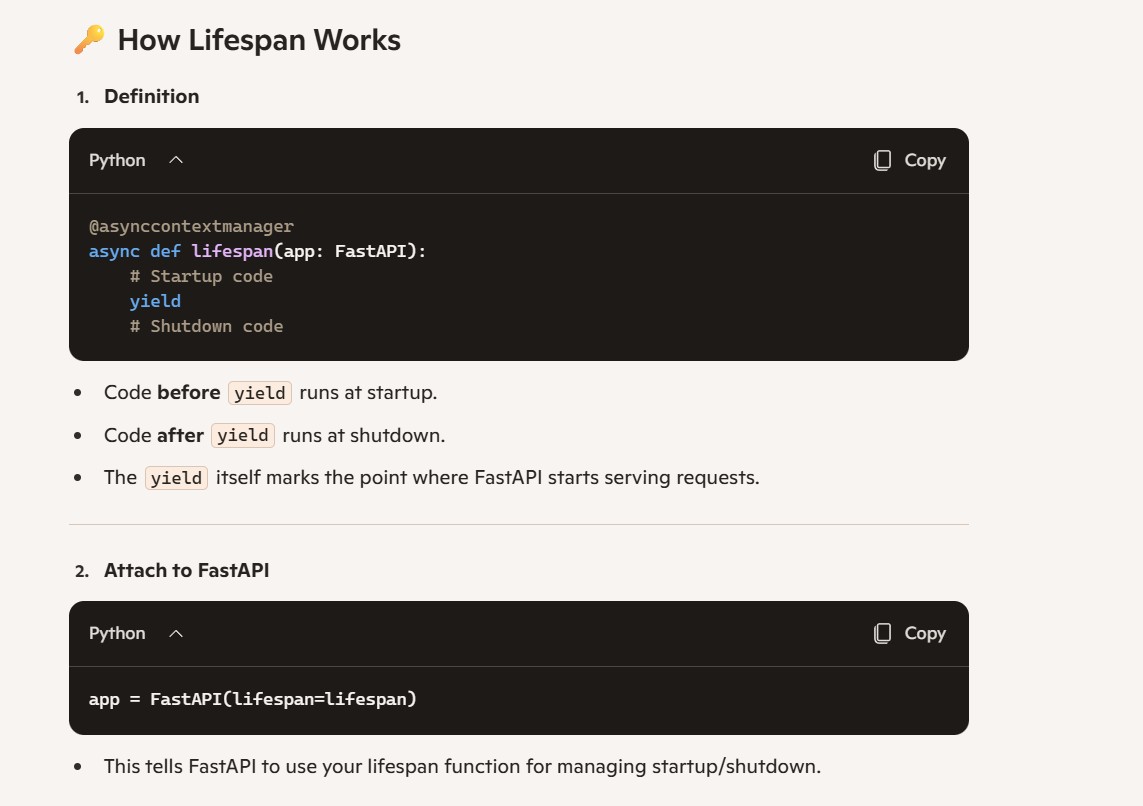Collapse the second Python code block with its chevron
Image resolution: width=1143 pixels, height=806 pixels.
tap(176, 633)
